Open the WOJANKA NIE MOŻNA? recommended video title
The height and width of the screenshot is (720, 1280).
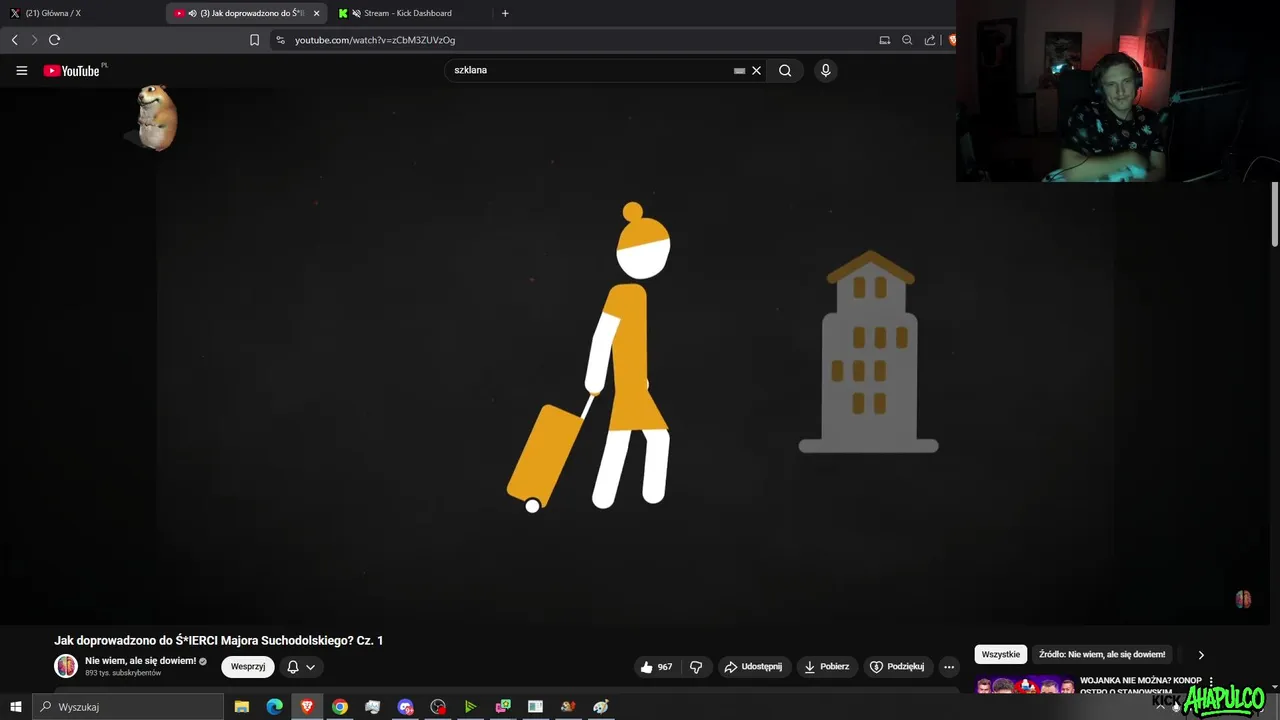pyautogui.click(x=1140, y=685)
